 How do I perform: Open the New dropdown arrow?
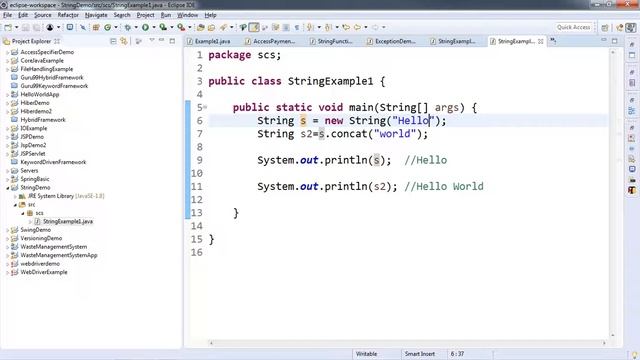pyautogui.click(x=16, y=27)
